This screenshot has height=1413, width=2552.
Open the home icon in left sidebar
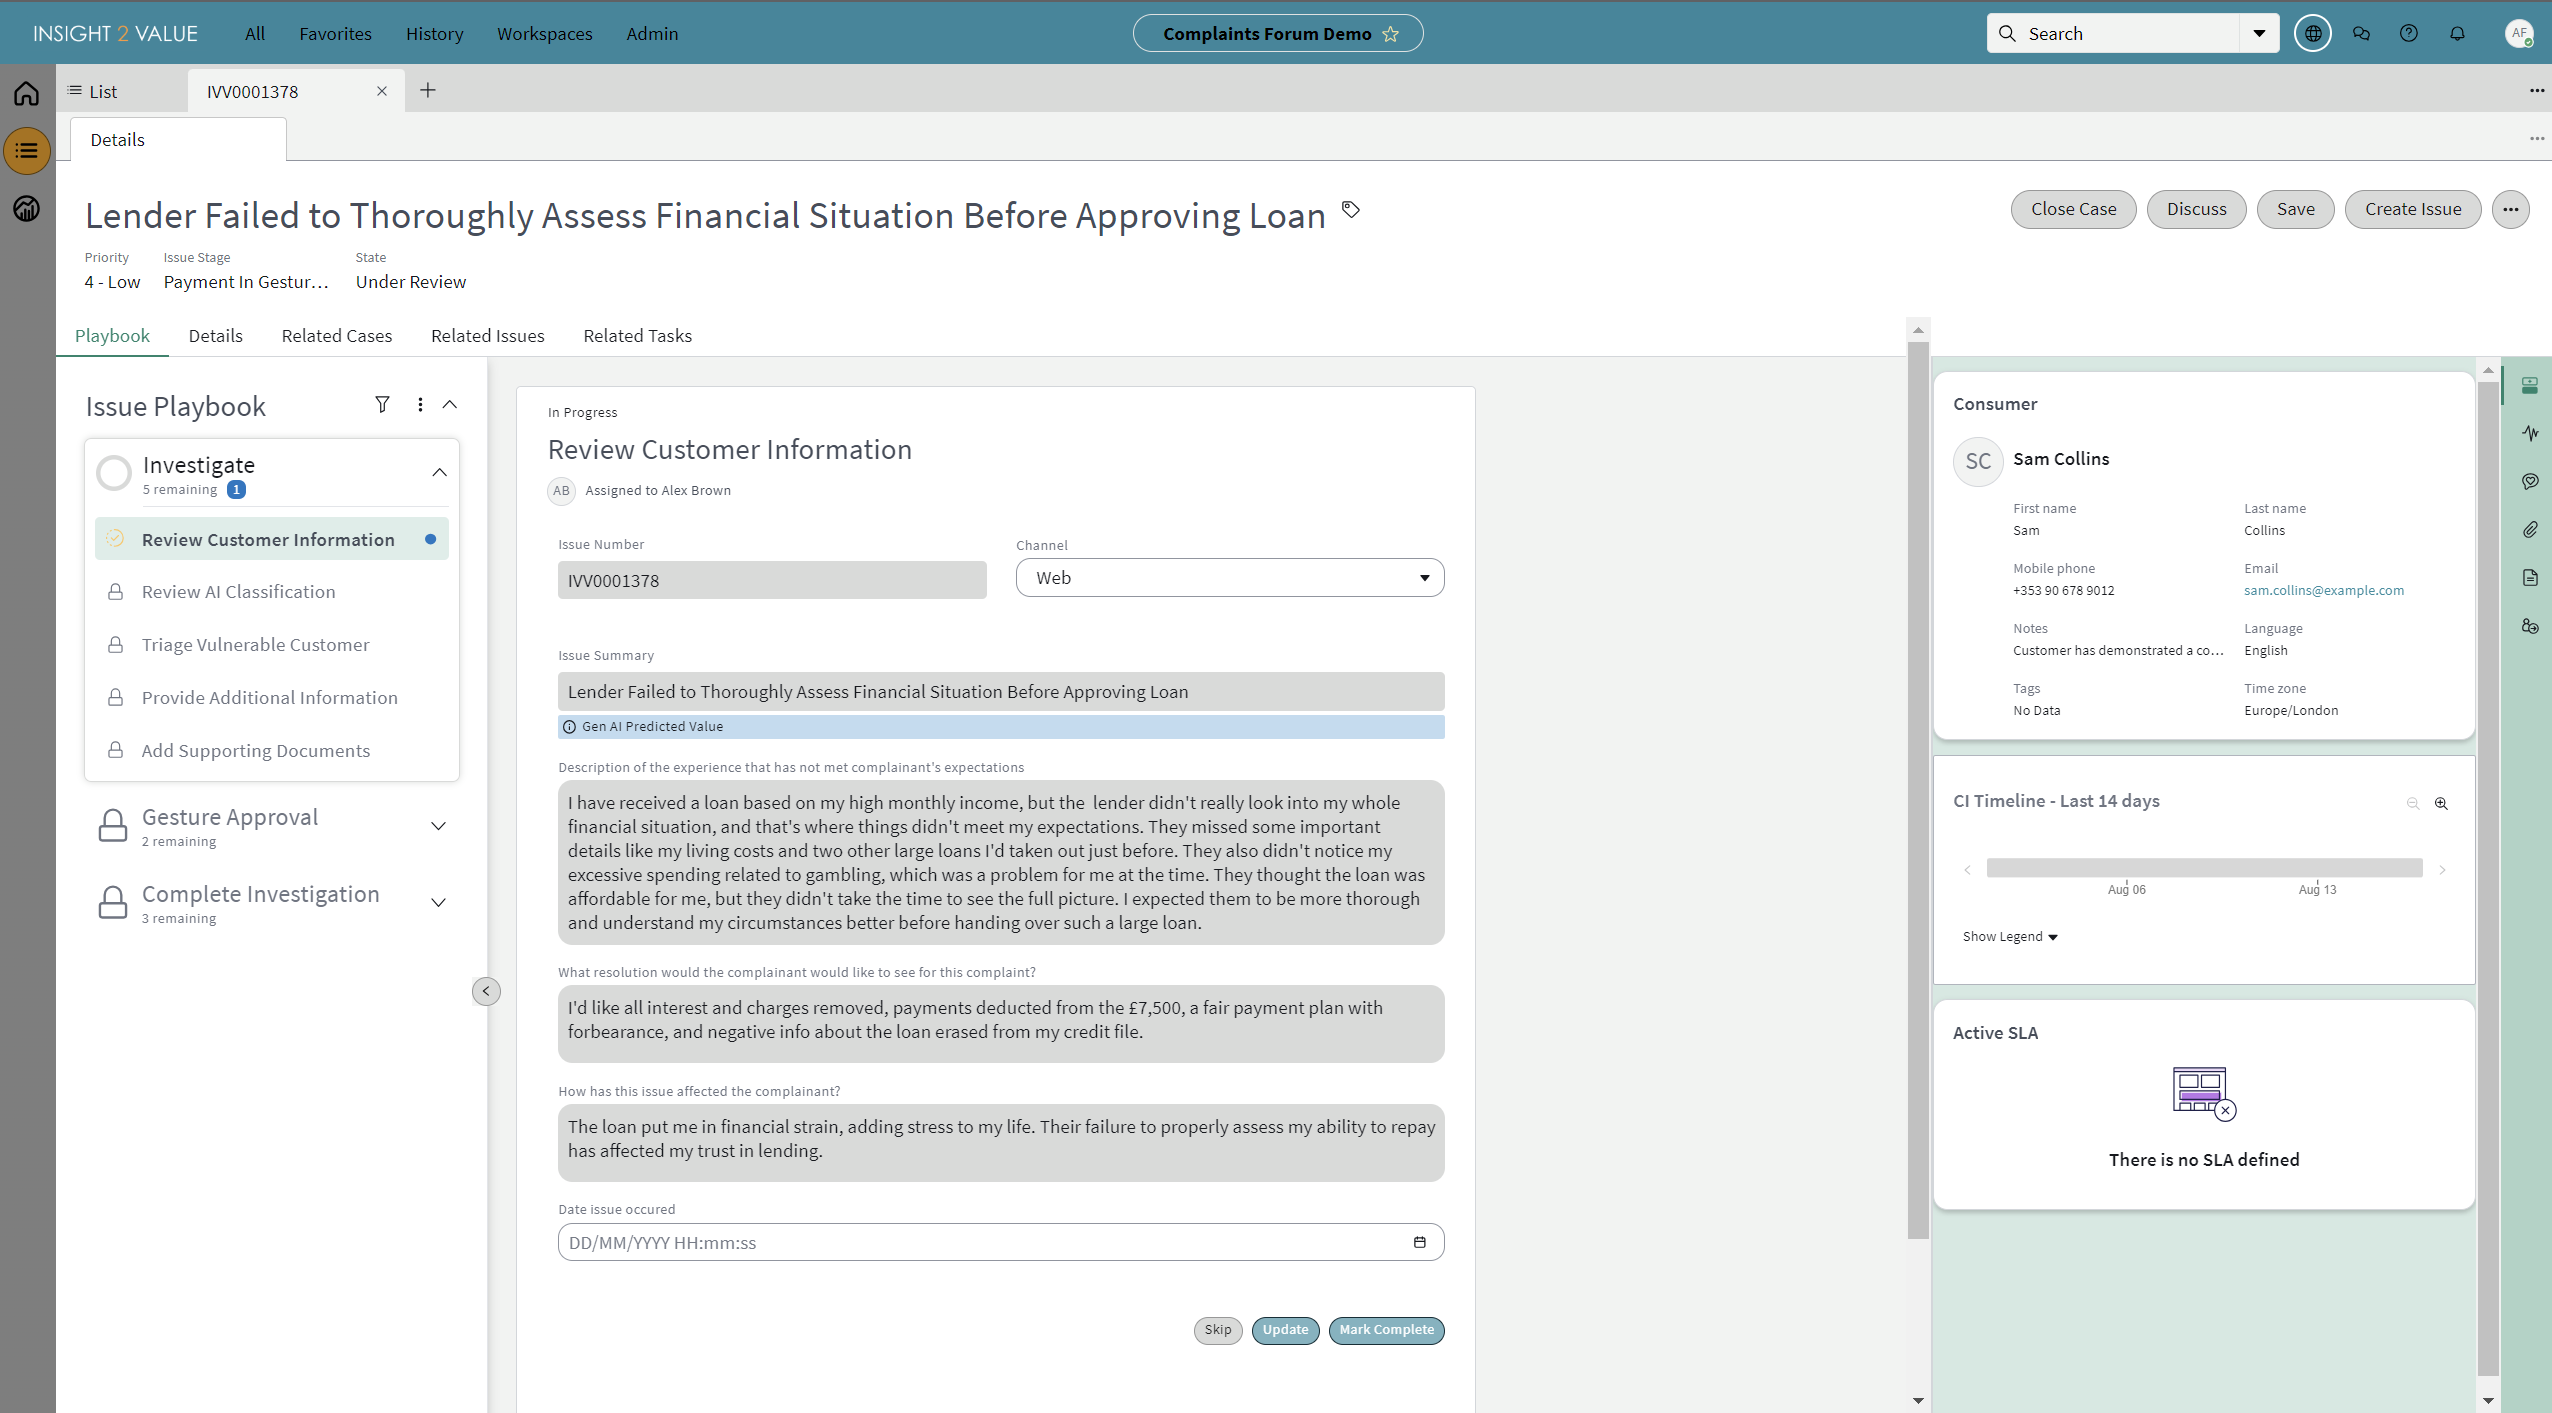(x=27, y=93)
